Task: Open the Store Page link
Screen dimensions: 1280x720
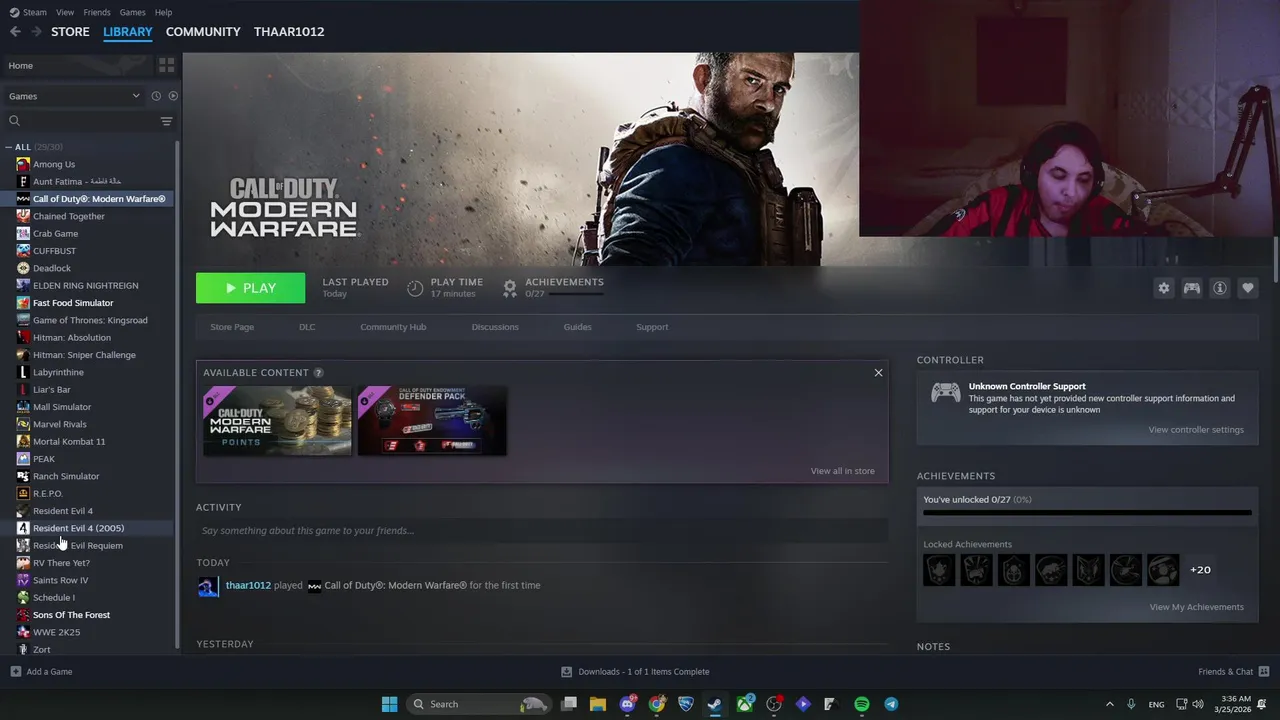Action: pos(232,327)
